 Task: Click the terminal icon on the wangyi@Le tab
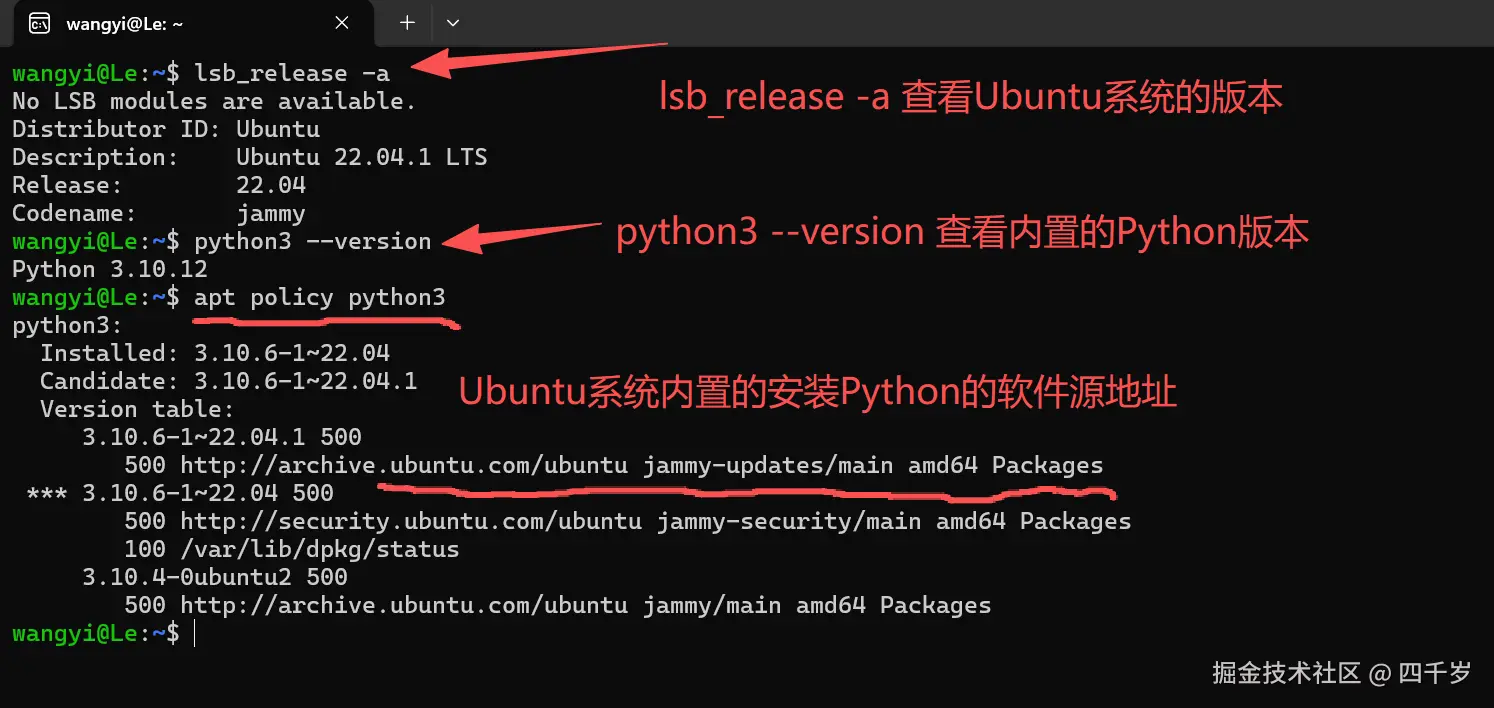tap(37, 22)
